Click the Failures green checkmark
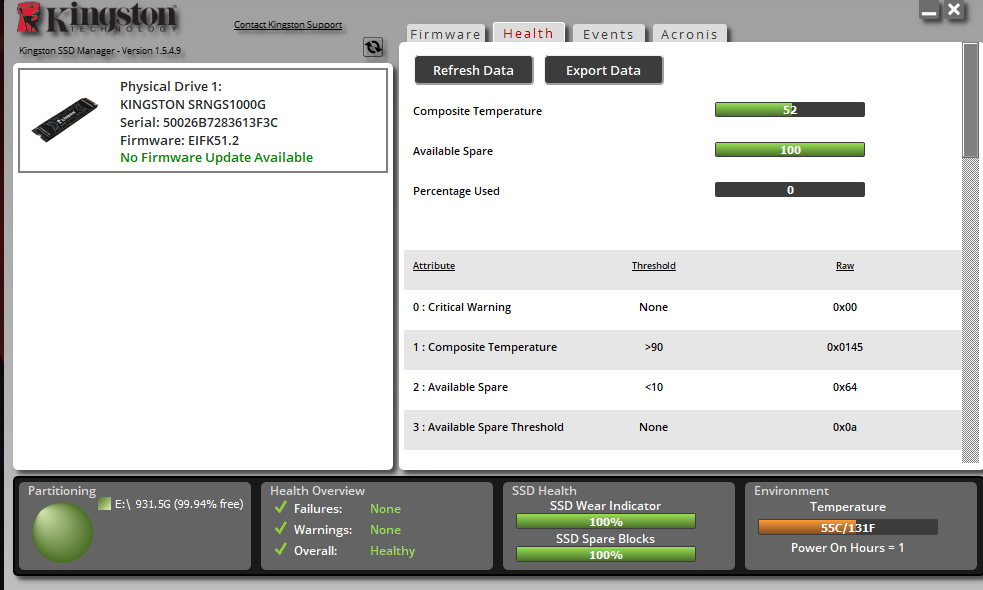Screen dimensions: 983x590 281,507
